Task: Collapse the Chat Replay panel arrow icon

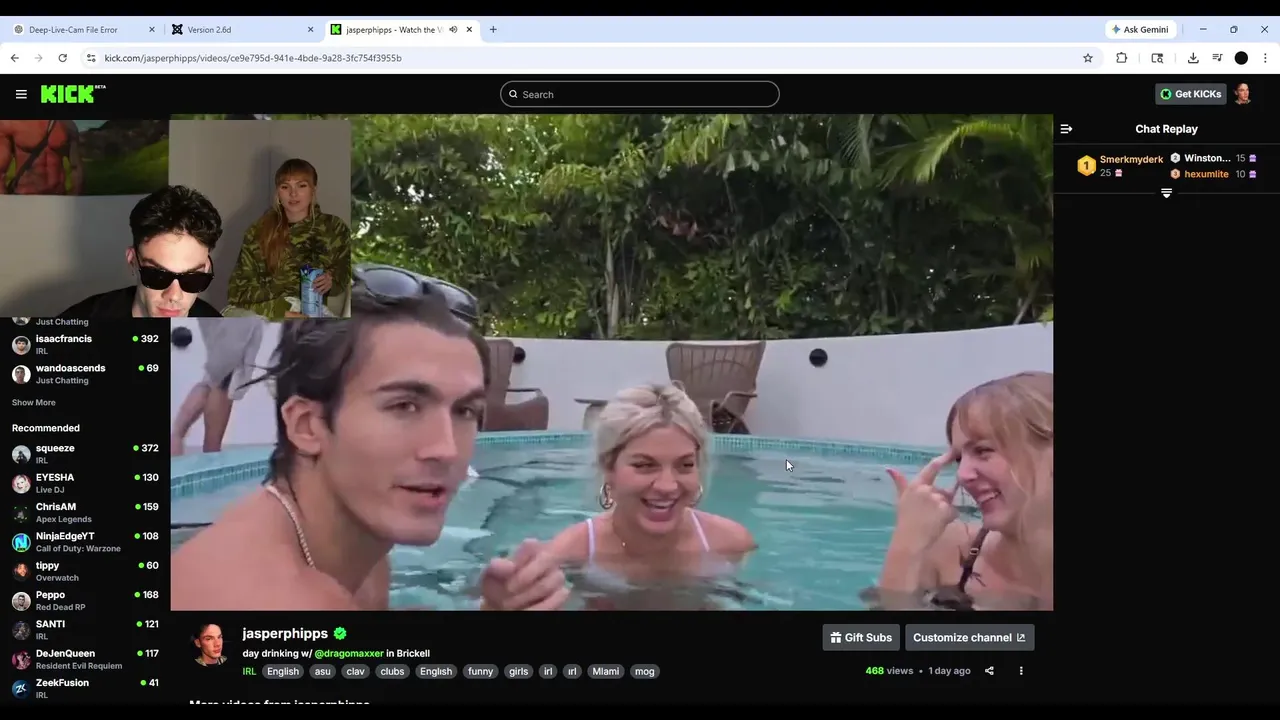Action: pyautogui.click(x=1066, y=129)
